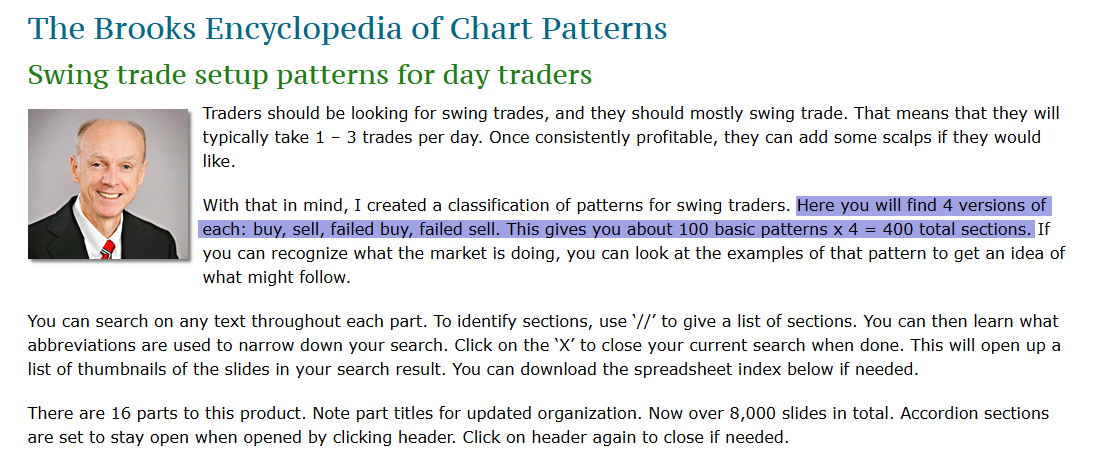The image size is (1094, 464).
Task: Click the green Swing trade setup patterns heading
Action: coord(309,75)
